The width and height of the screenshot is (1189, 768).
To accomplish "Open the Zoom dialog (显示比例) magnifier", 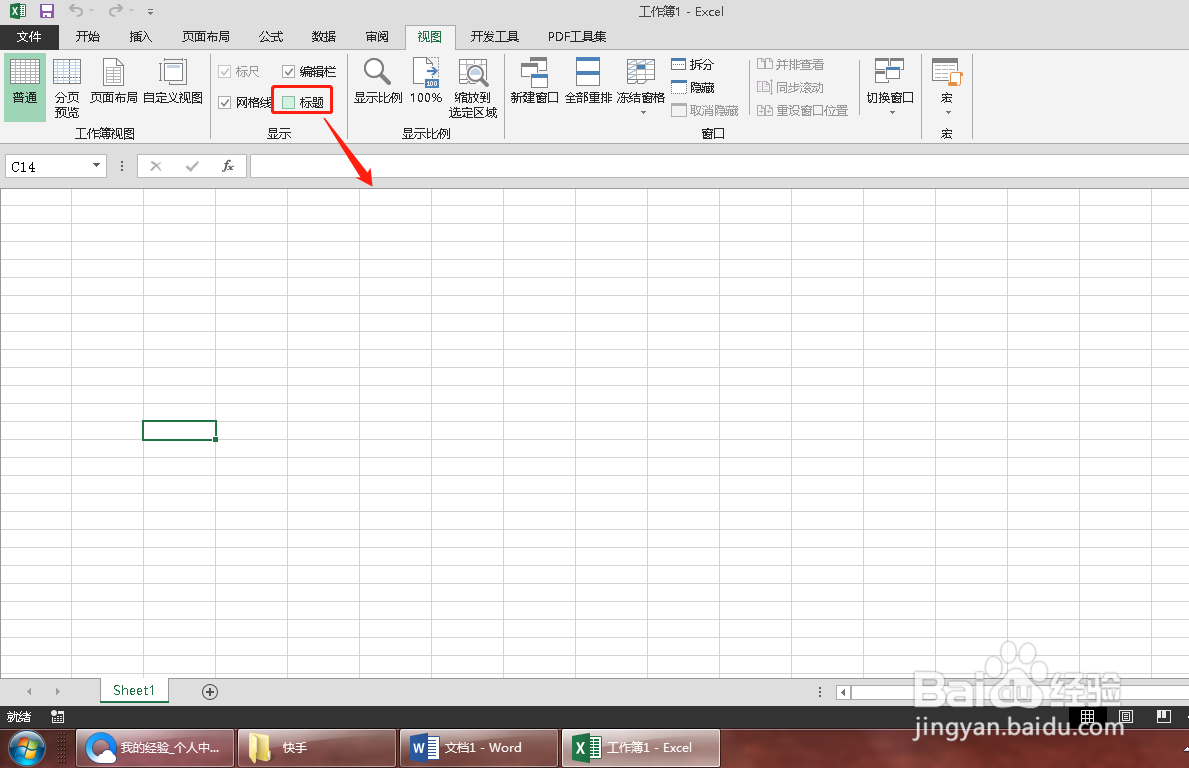I will [x=378, y=82].
